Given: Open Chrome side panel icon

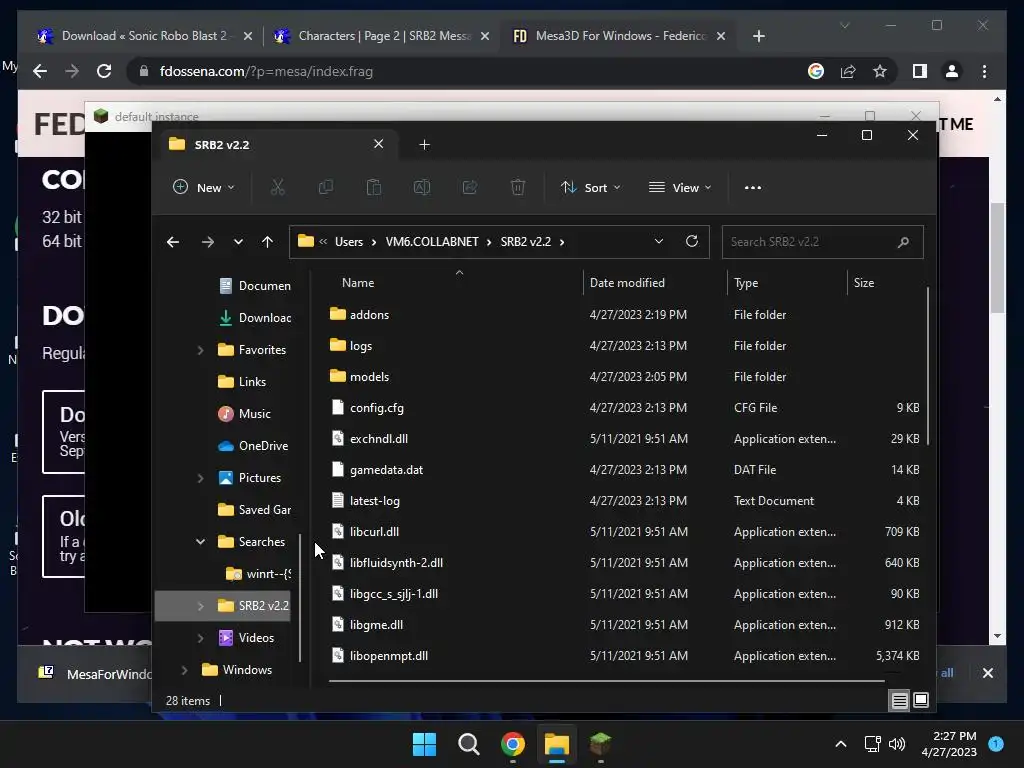Looking at the screenshot, I should click(920, 71).
